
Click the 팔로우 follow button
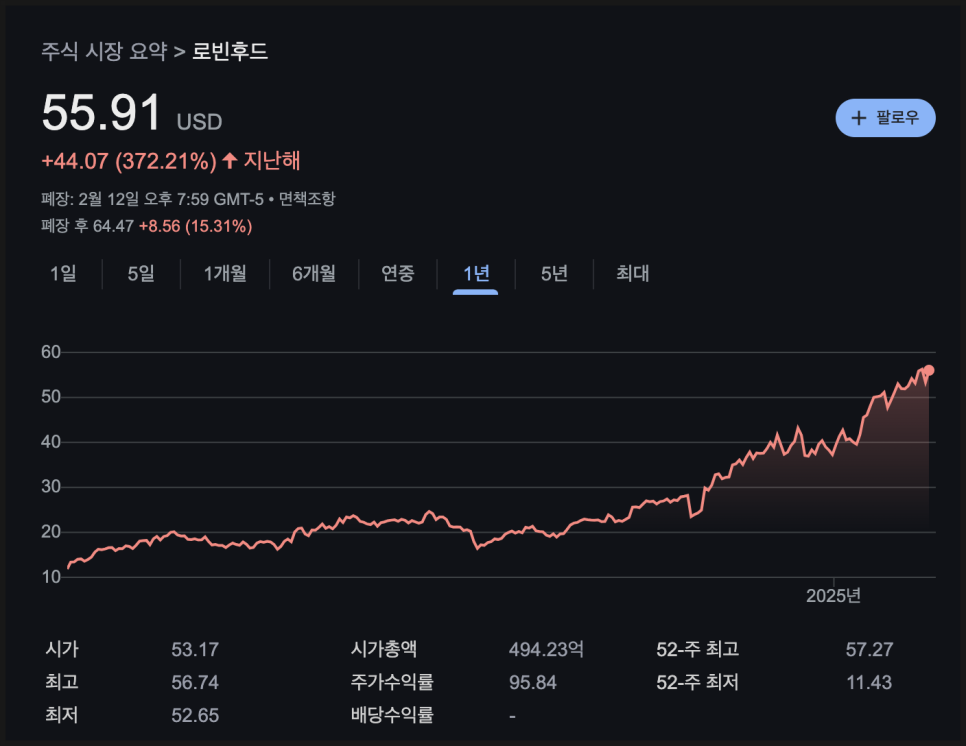point(885,118)
